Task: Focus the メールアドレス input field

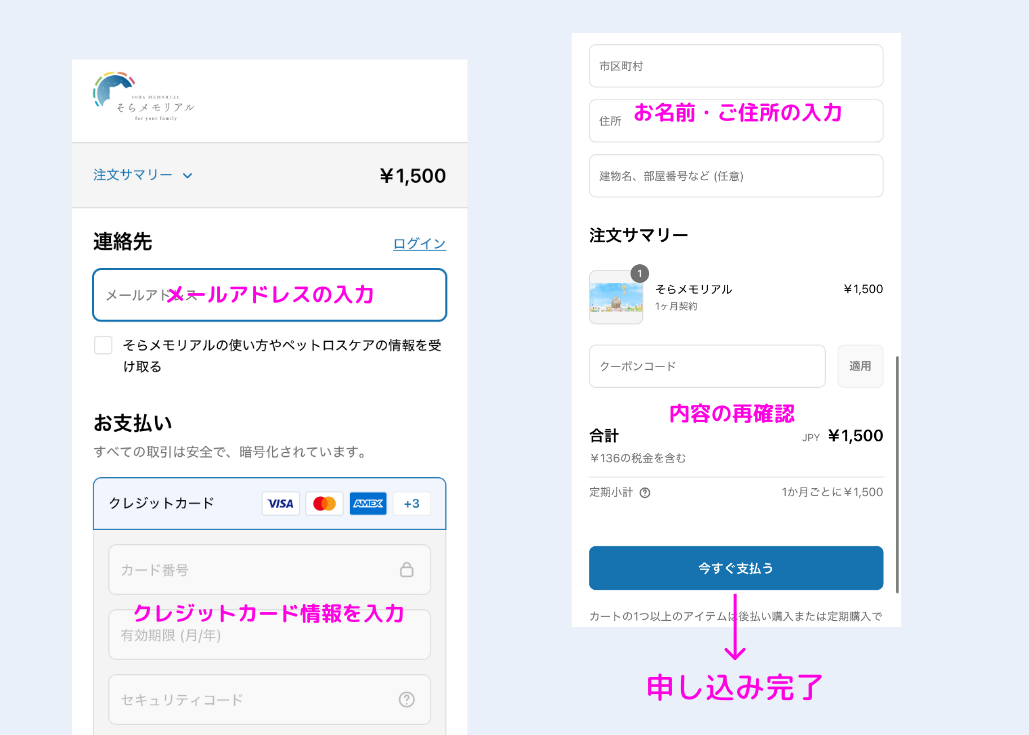Action: [x=269, y=295]
